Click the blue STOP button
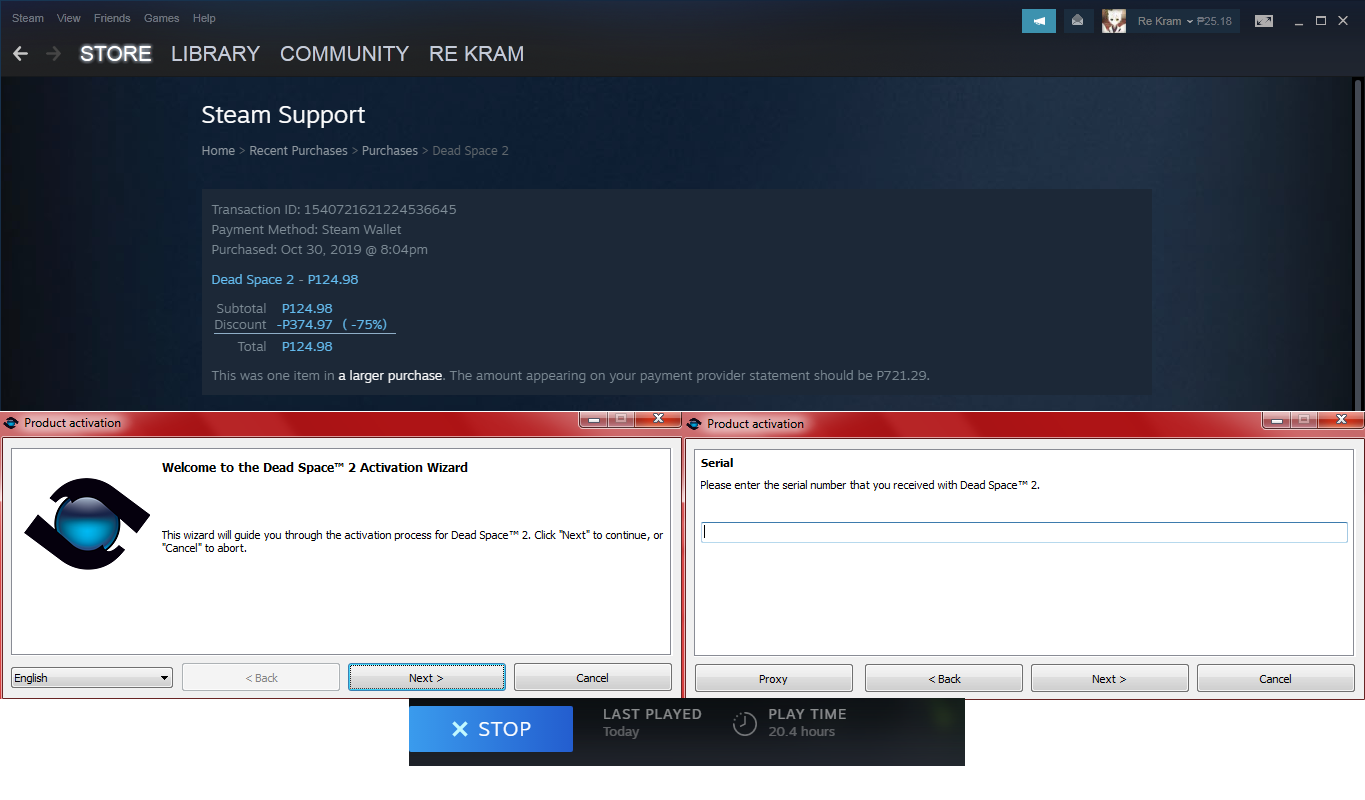The height and width of the screenshot is (800, 1365). pos(491,729)
